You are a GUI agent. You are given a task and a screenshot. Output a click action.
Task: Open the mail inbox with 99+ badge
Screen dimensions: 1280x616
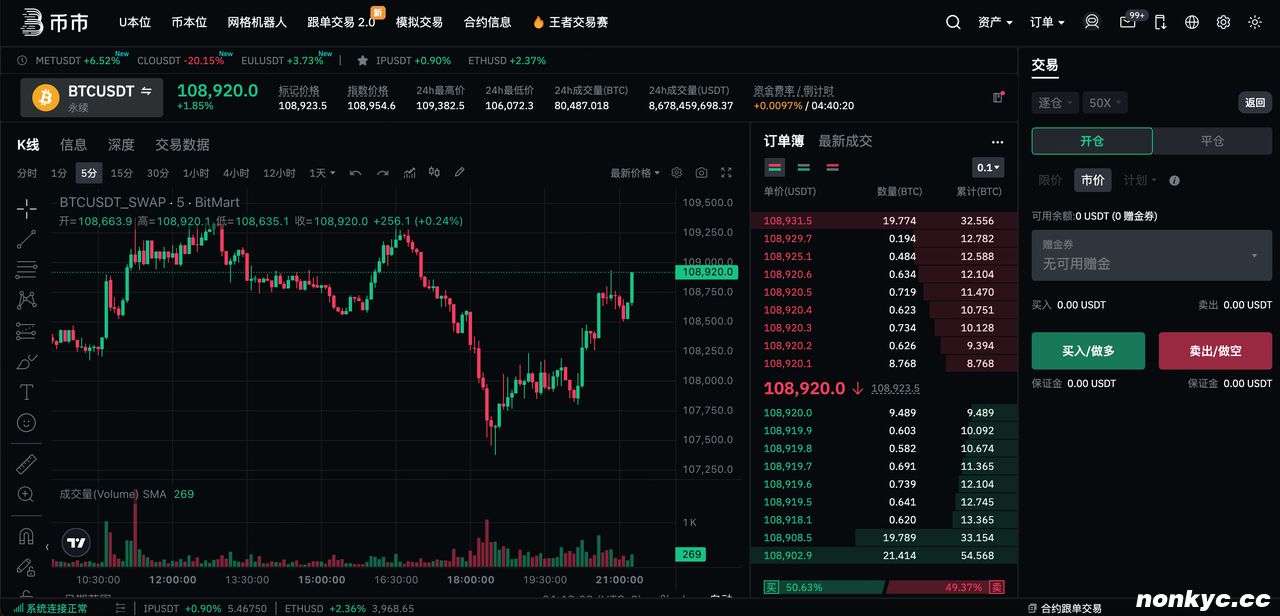click(x=1128, y=22)
